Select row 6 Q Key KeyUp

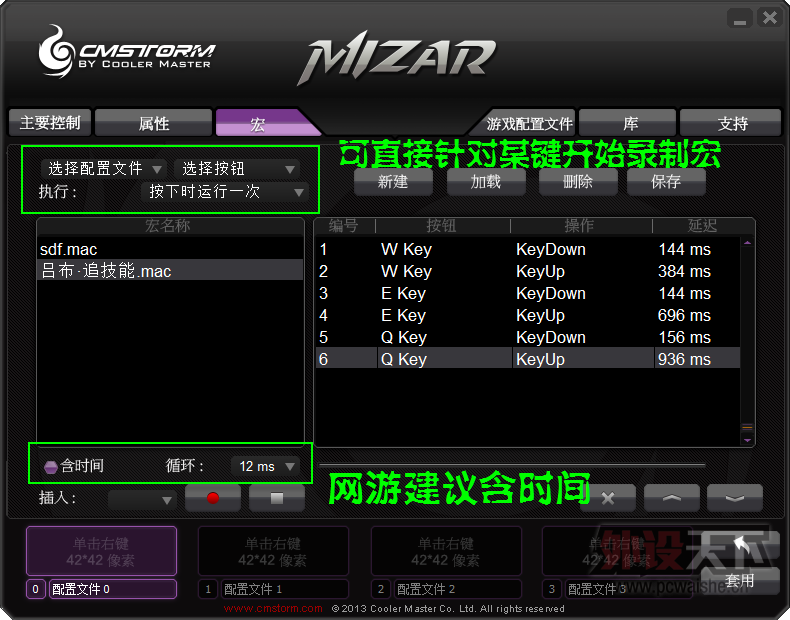point(528,359)
